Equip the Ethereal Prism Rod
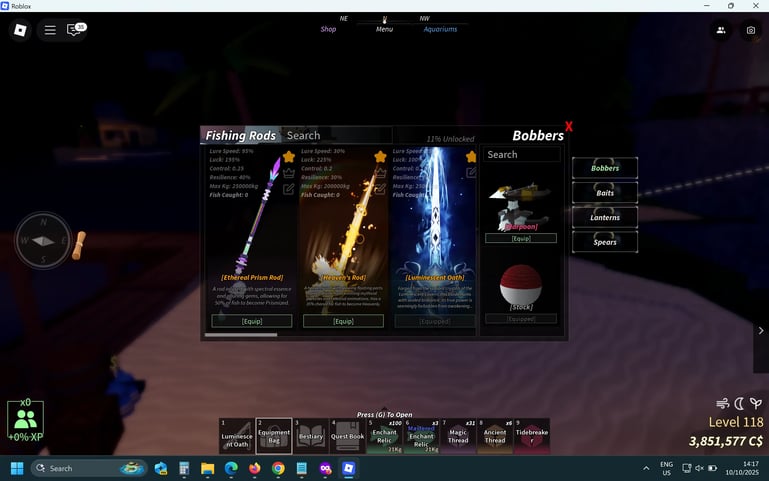The width and height of the screenshot is (769, 481). 252,321
